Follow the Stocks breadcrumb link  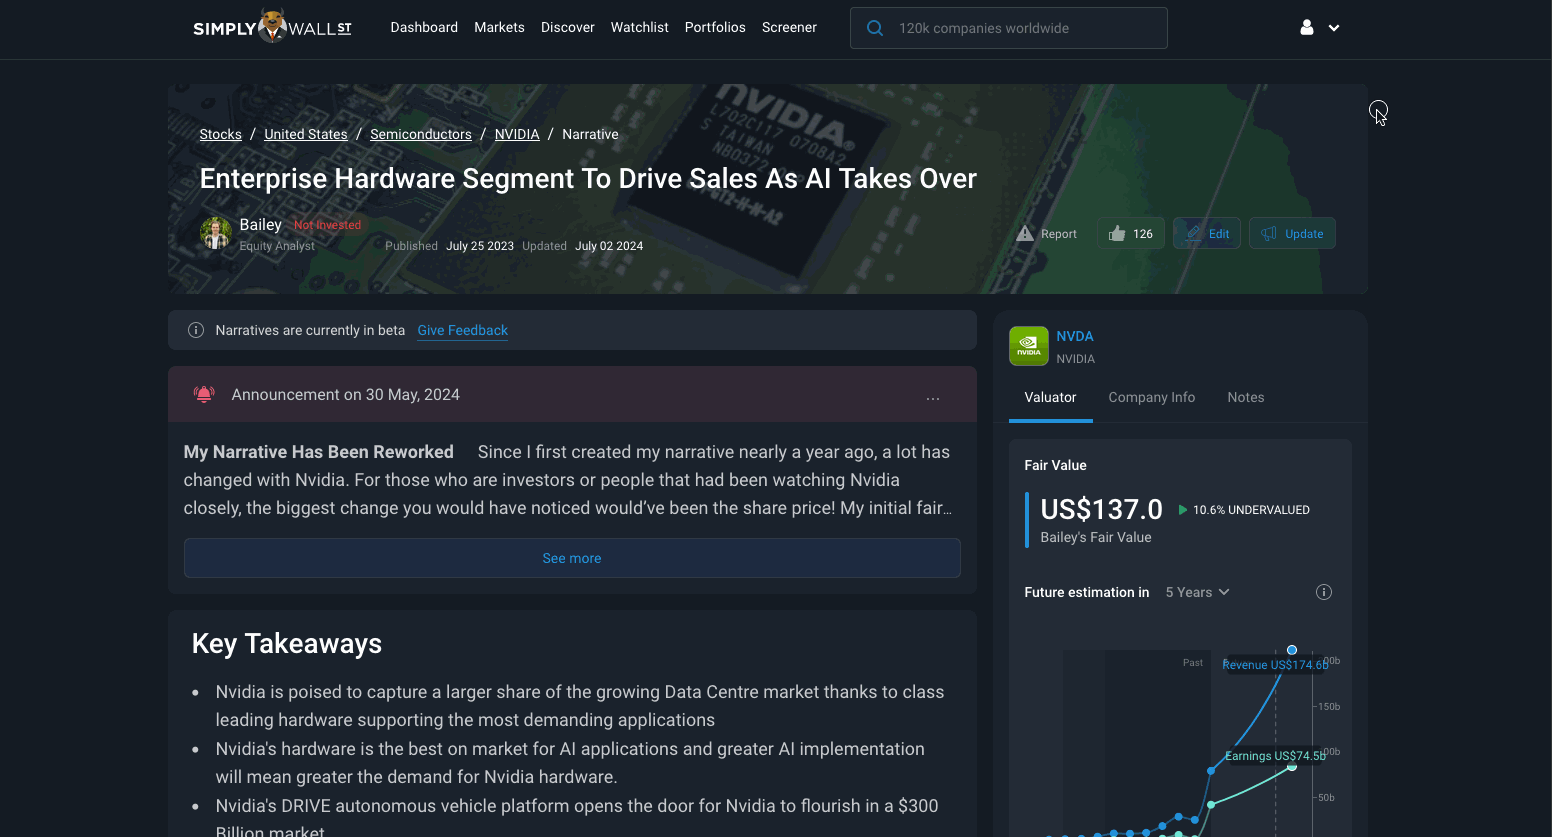pyautogui.click(x=221, y=134)
